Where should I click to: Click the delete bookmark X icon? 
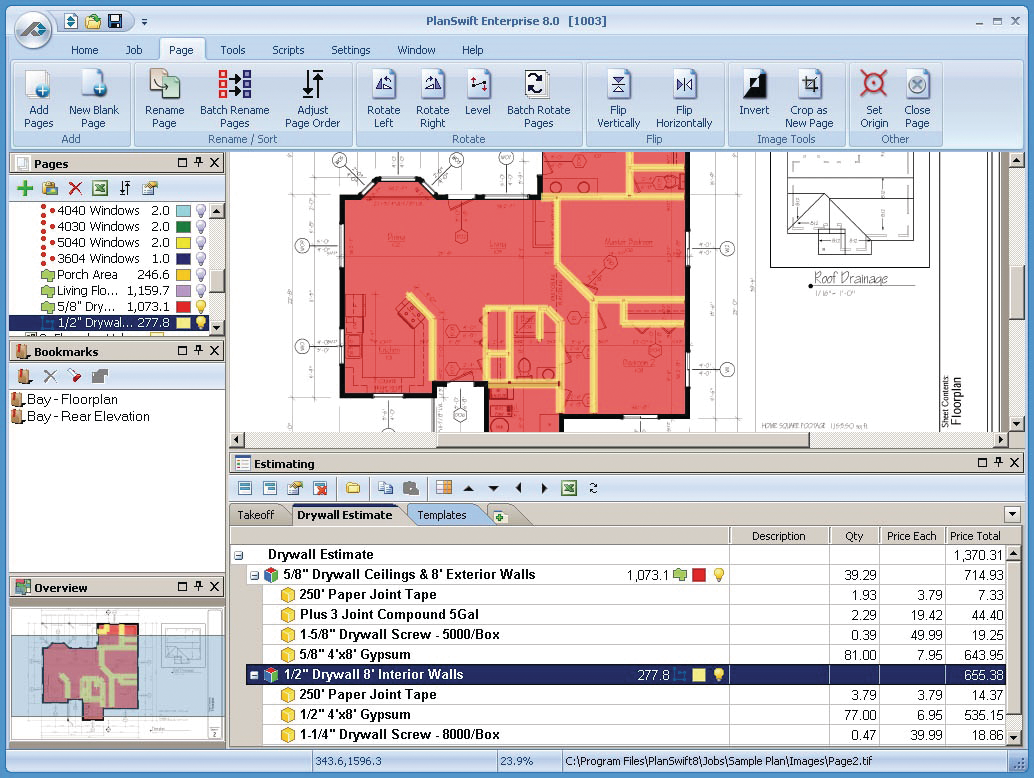(x=50, y=376)
